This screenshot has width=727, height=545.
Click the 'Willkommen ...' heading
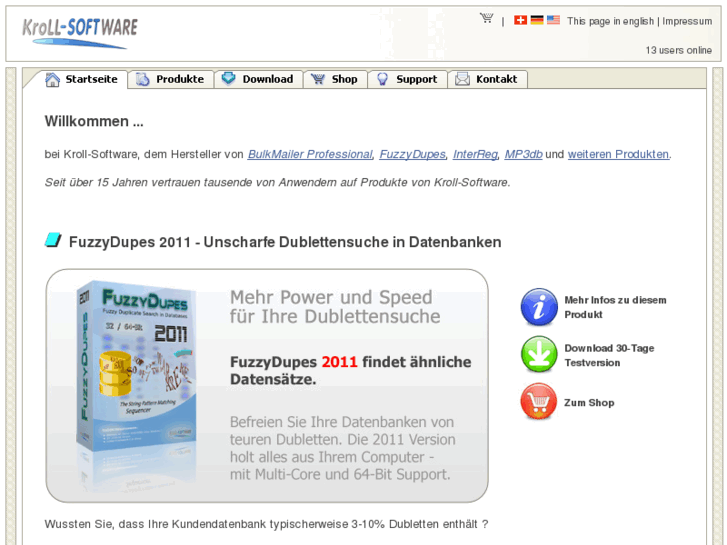(x=94, y=122)
